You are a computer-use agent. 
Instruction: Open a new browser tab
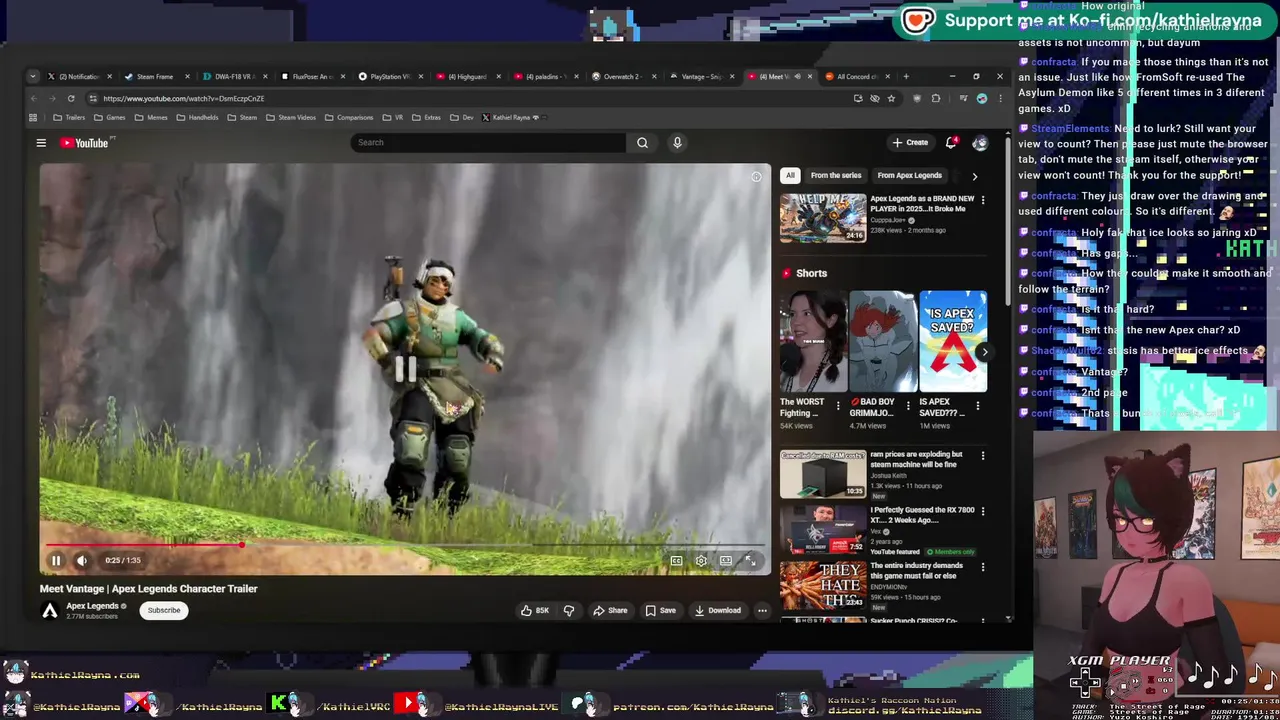tap(906, 76)
